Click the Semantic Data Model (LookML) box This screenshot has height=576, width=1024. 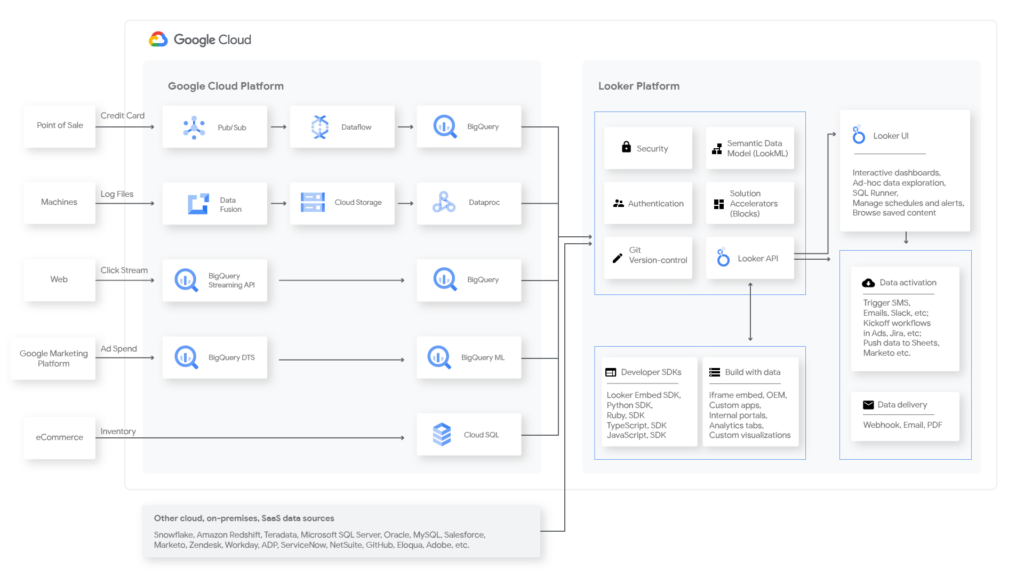coord(749,148)
